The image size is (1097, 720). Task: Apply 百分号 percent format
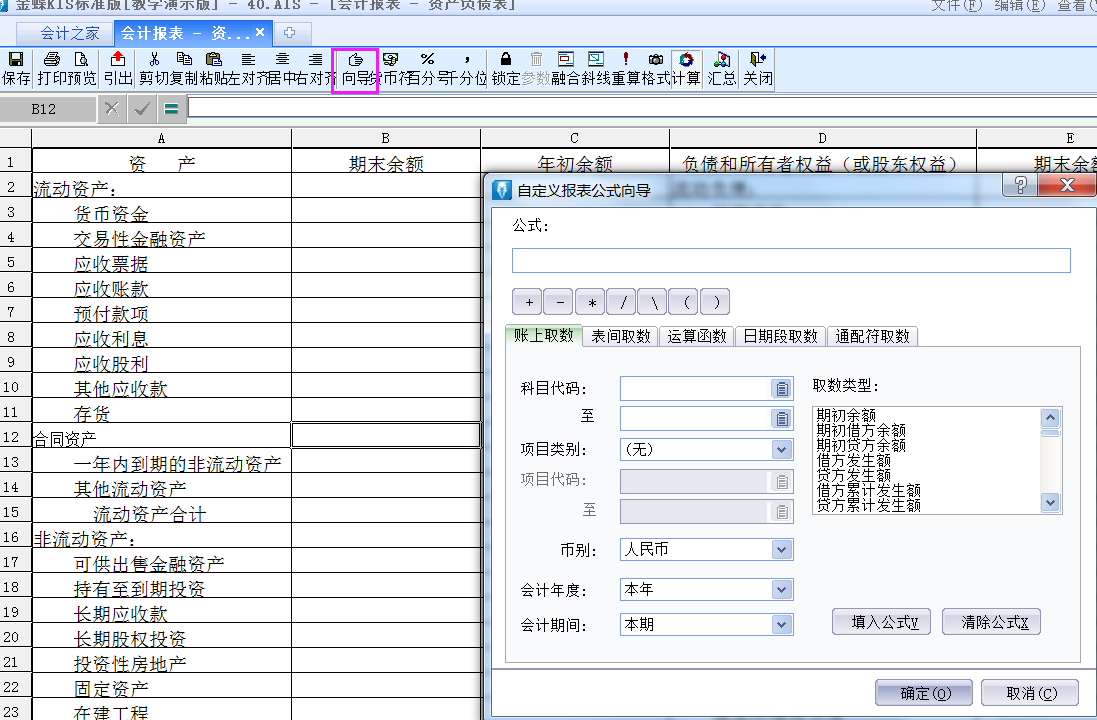pyautogui.click(x=427, y=68)
